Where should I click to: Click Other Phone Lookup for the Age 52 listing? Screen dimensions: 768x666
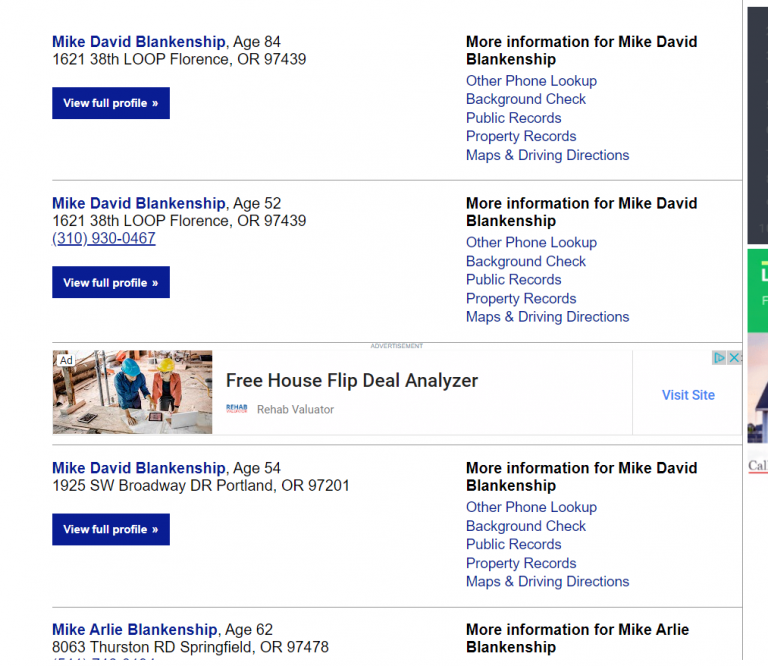531,242
